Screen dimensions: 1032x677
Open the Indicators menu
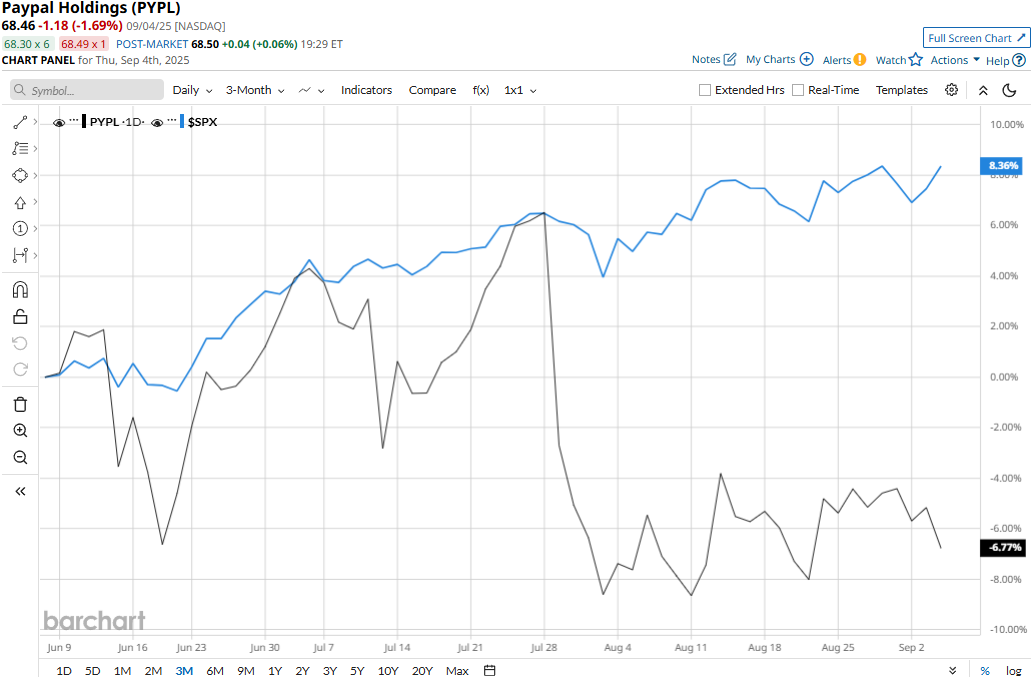click(x=367, y=90)
